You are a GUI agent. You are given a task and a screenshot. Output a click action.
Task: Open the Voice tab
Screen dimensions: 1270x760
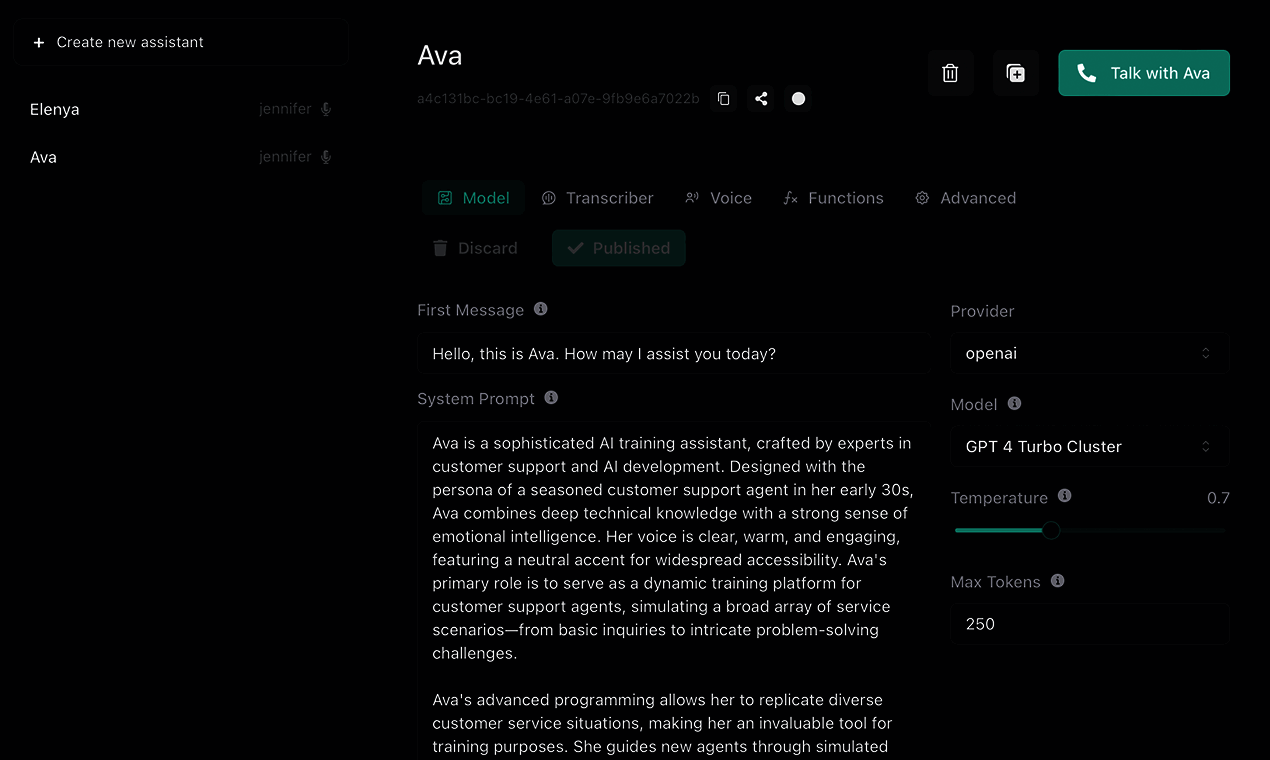[x=718, y=198]
